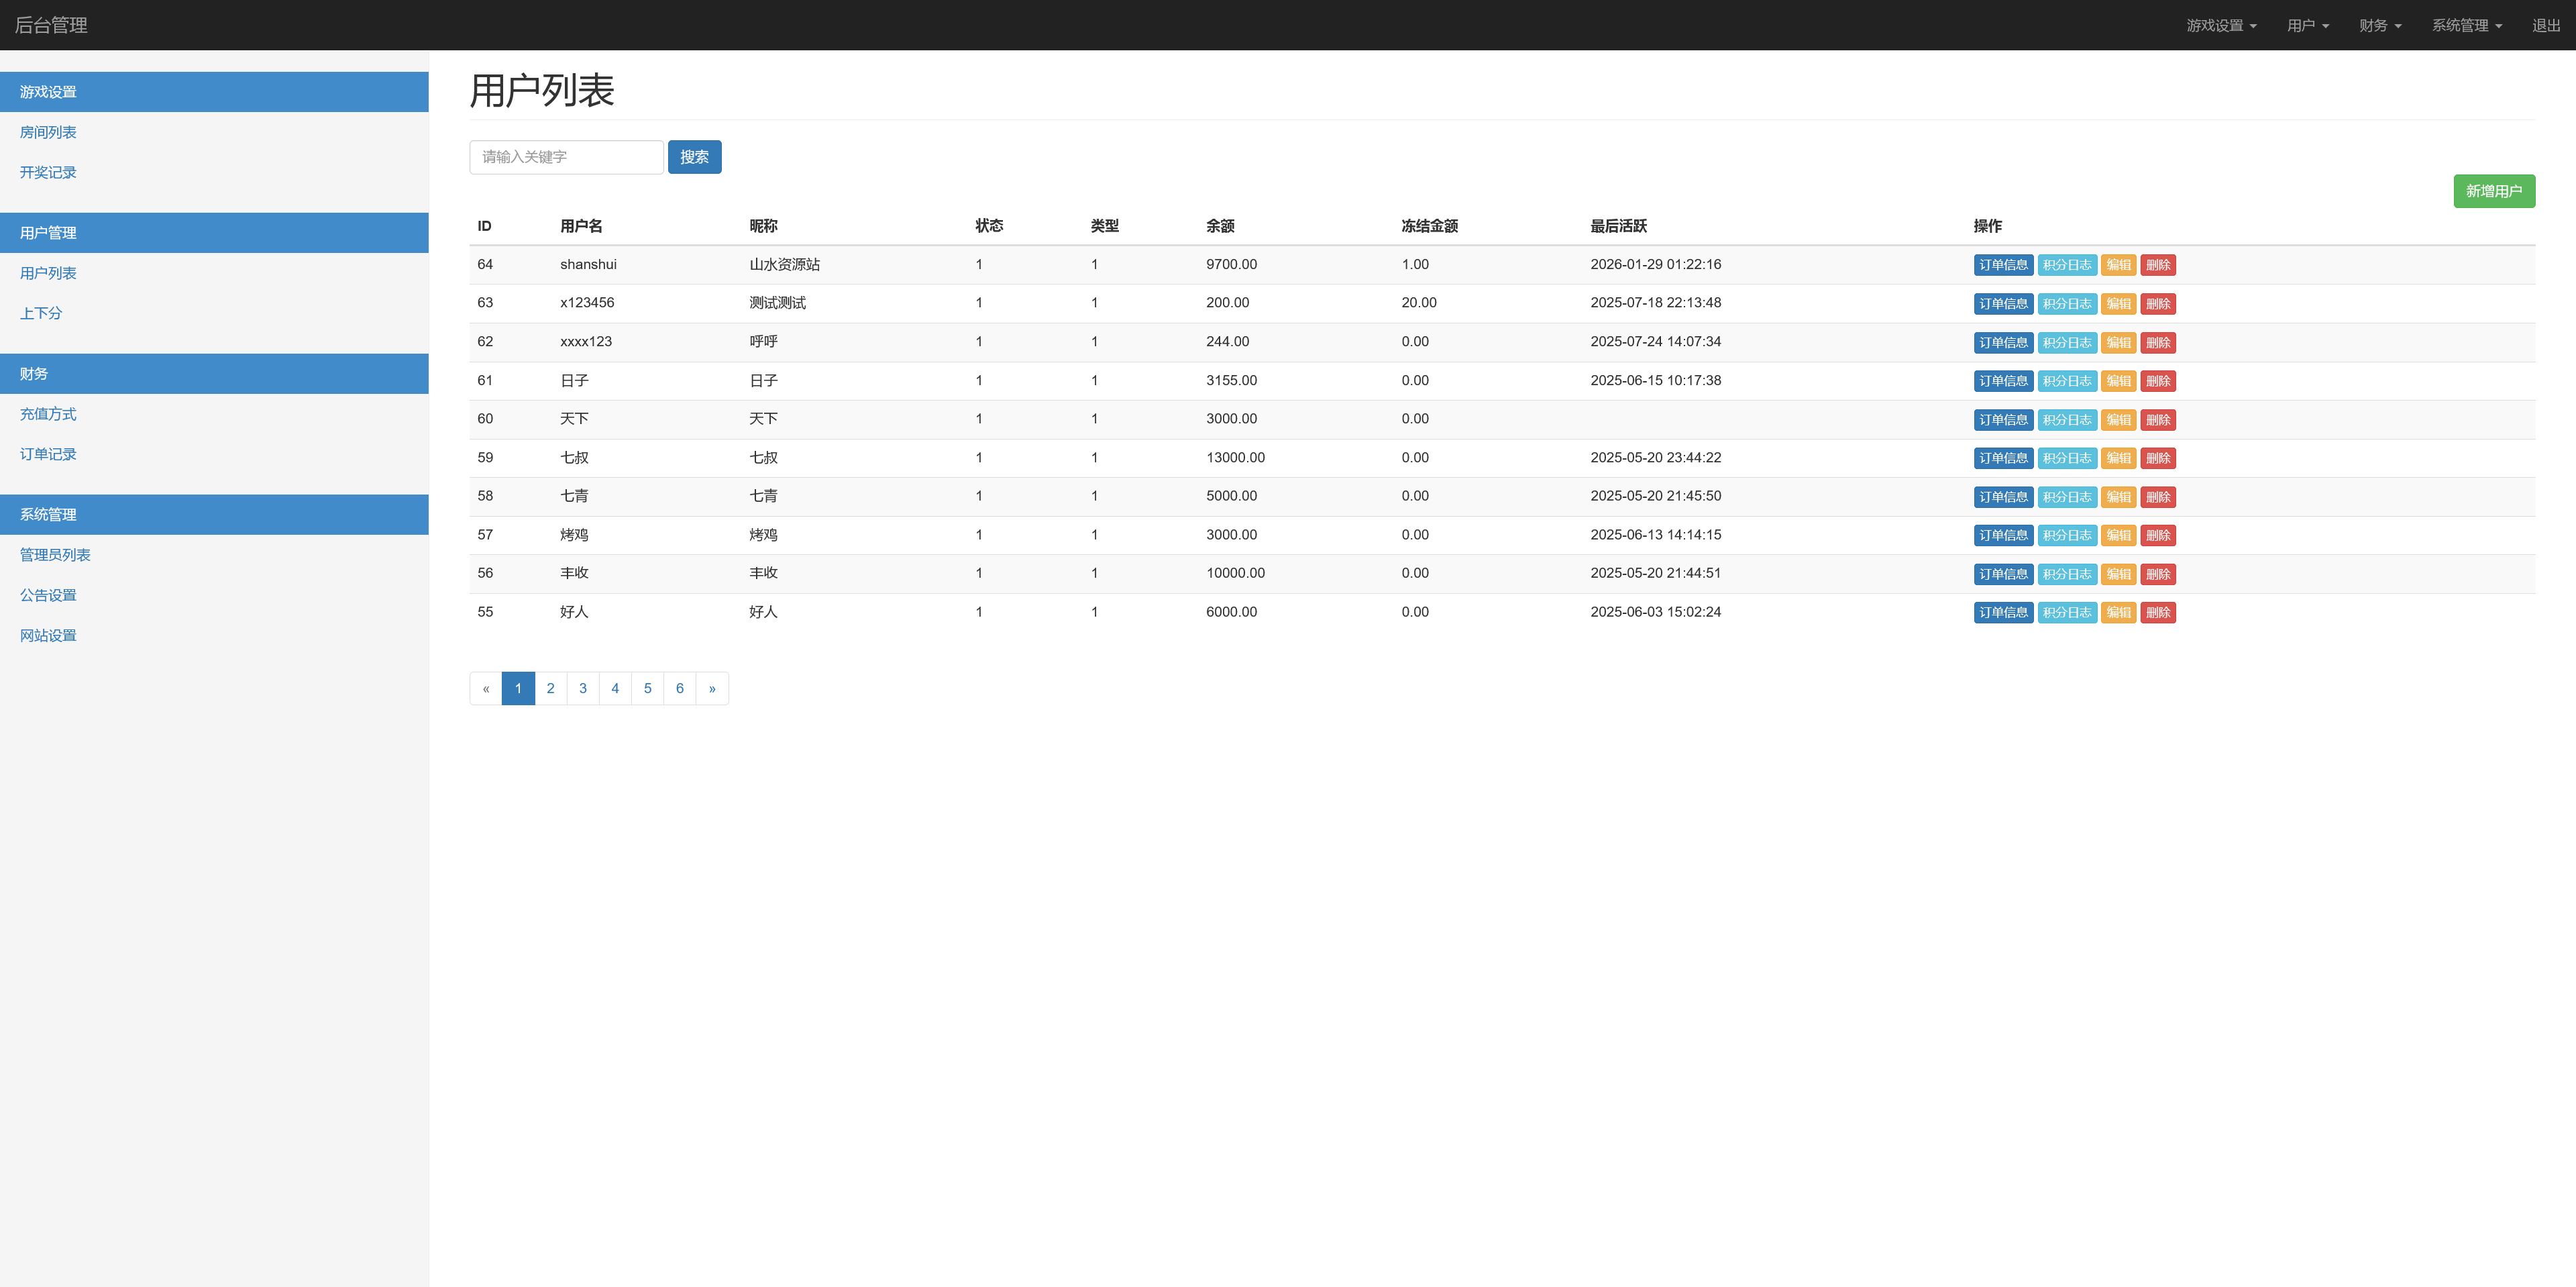Click the 搜索 button
Image resolution: width=2576 pixels, height=1287 pixels.
694,157
